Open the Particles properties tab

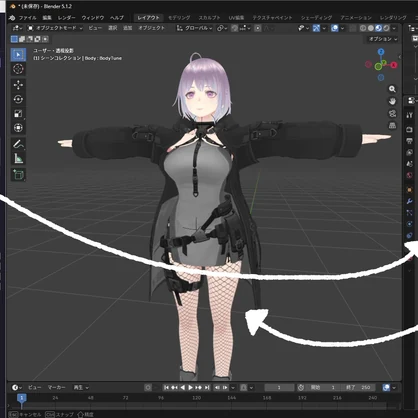(x=410, y=212)
